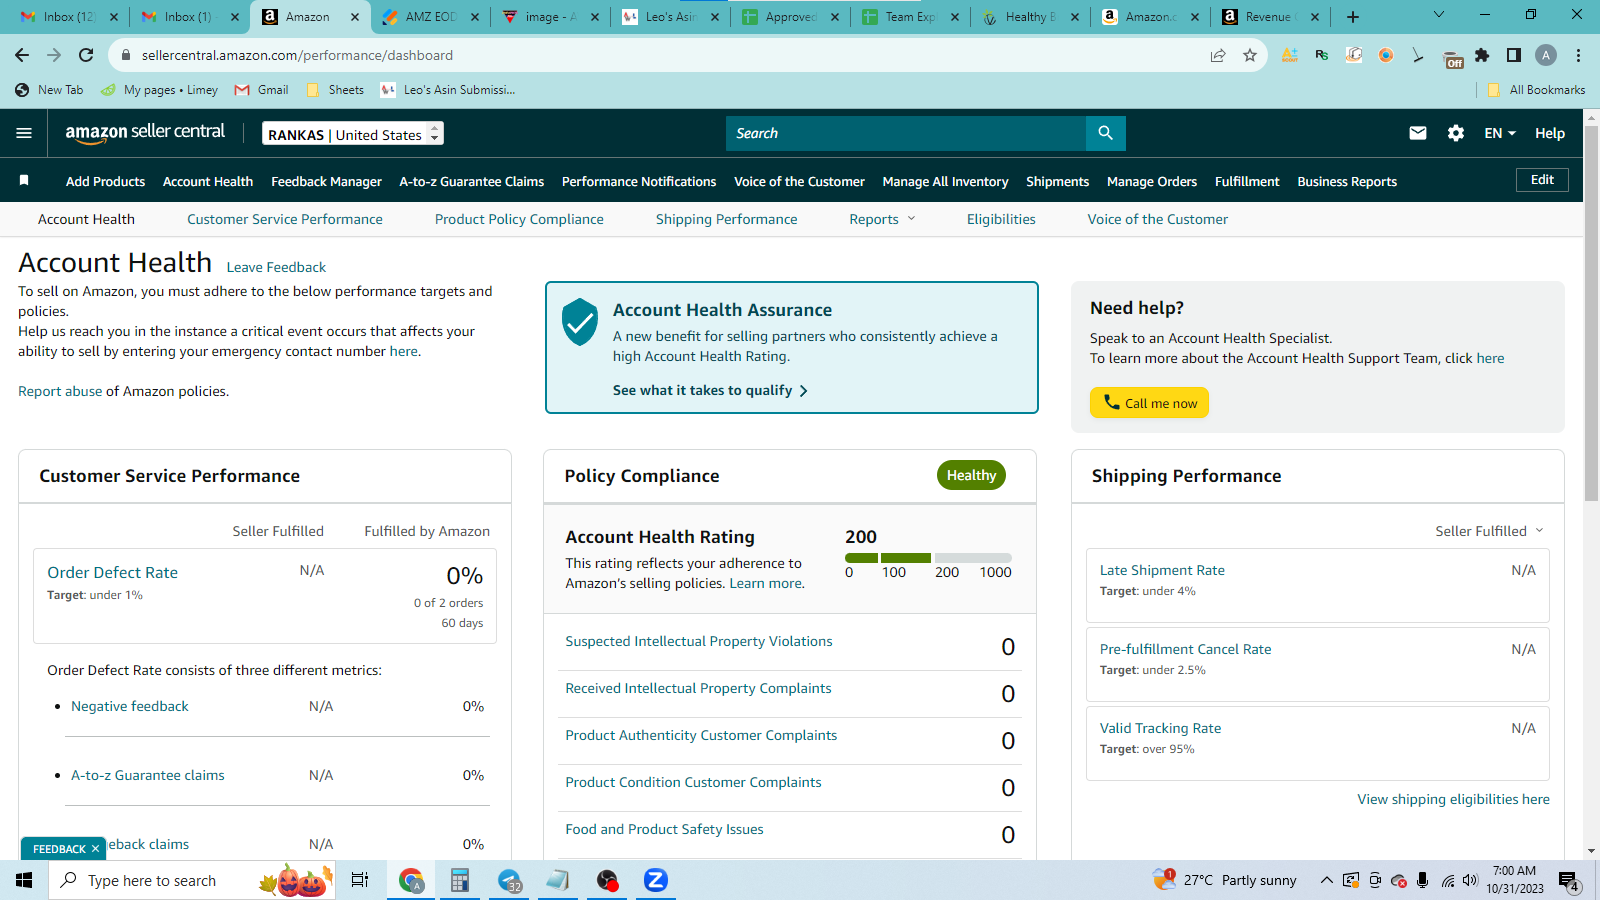Click the browser back arrow
1600x900 pixels.
point(22,55)
